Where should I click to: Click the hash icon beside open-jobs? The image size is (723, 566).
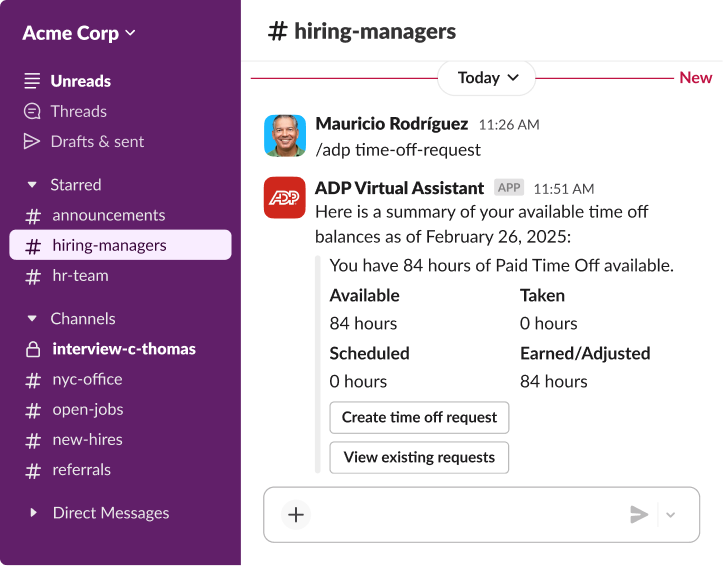click(33, 410)
